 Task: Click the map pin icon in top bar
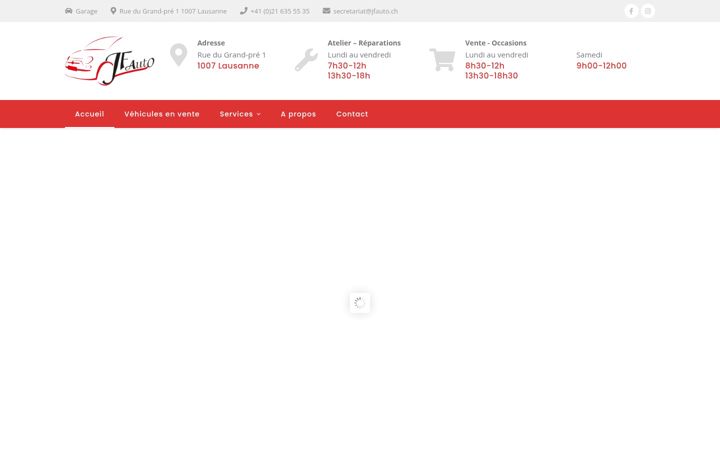[x=113, y=11]
